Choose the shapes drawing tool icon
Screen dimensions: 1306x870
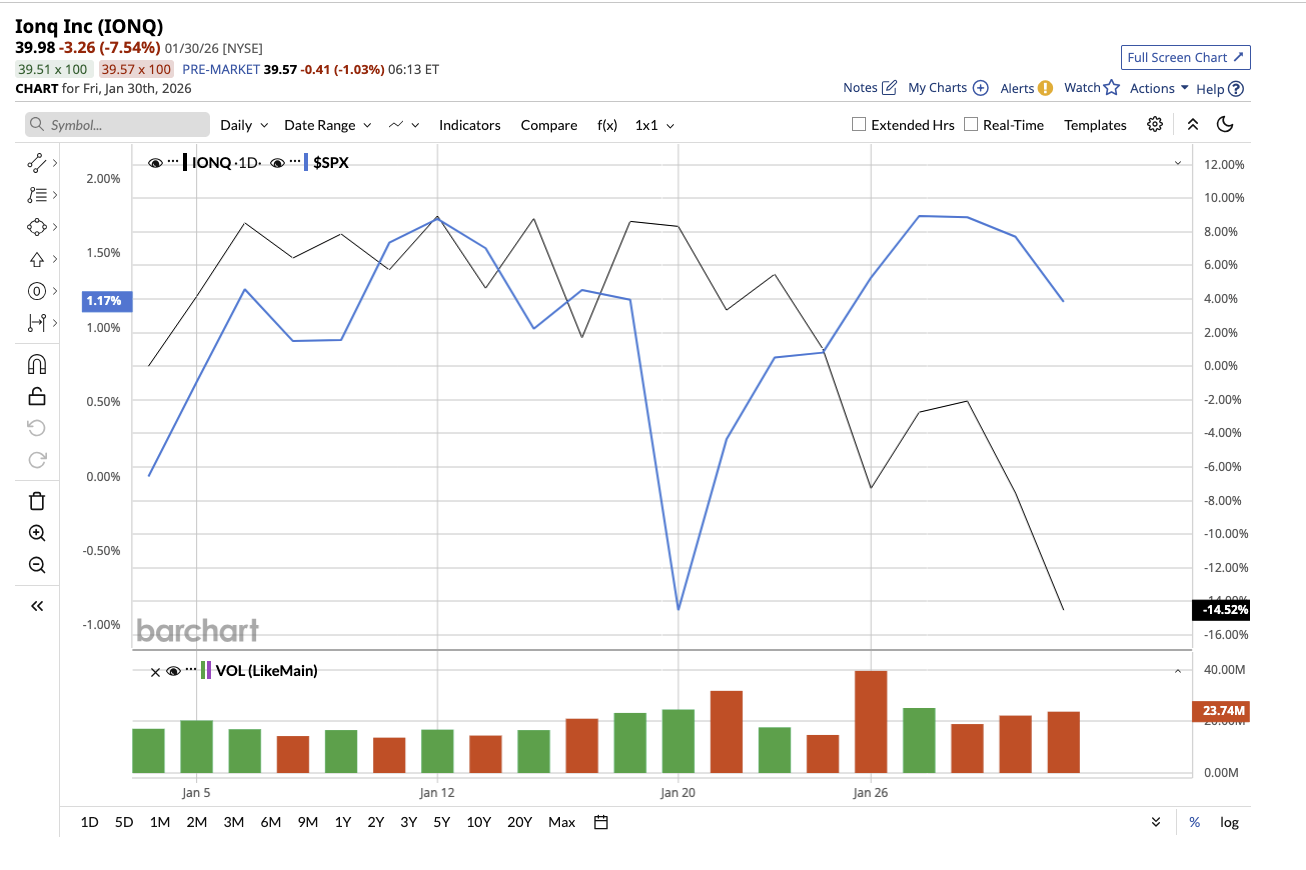coord(37,227)
